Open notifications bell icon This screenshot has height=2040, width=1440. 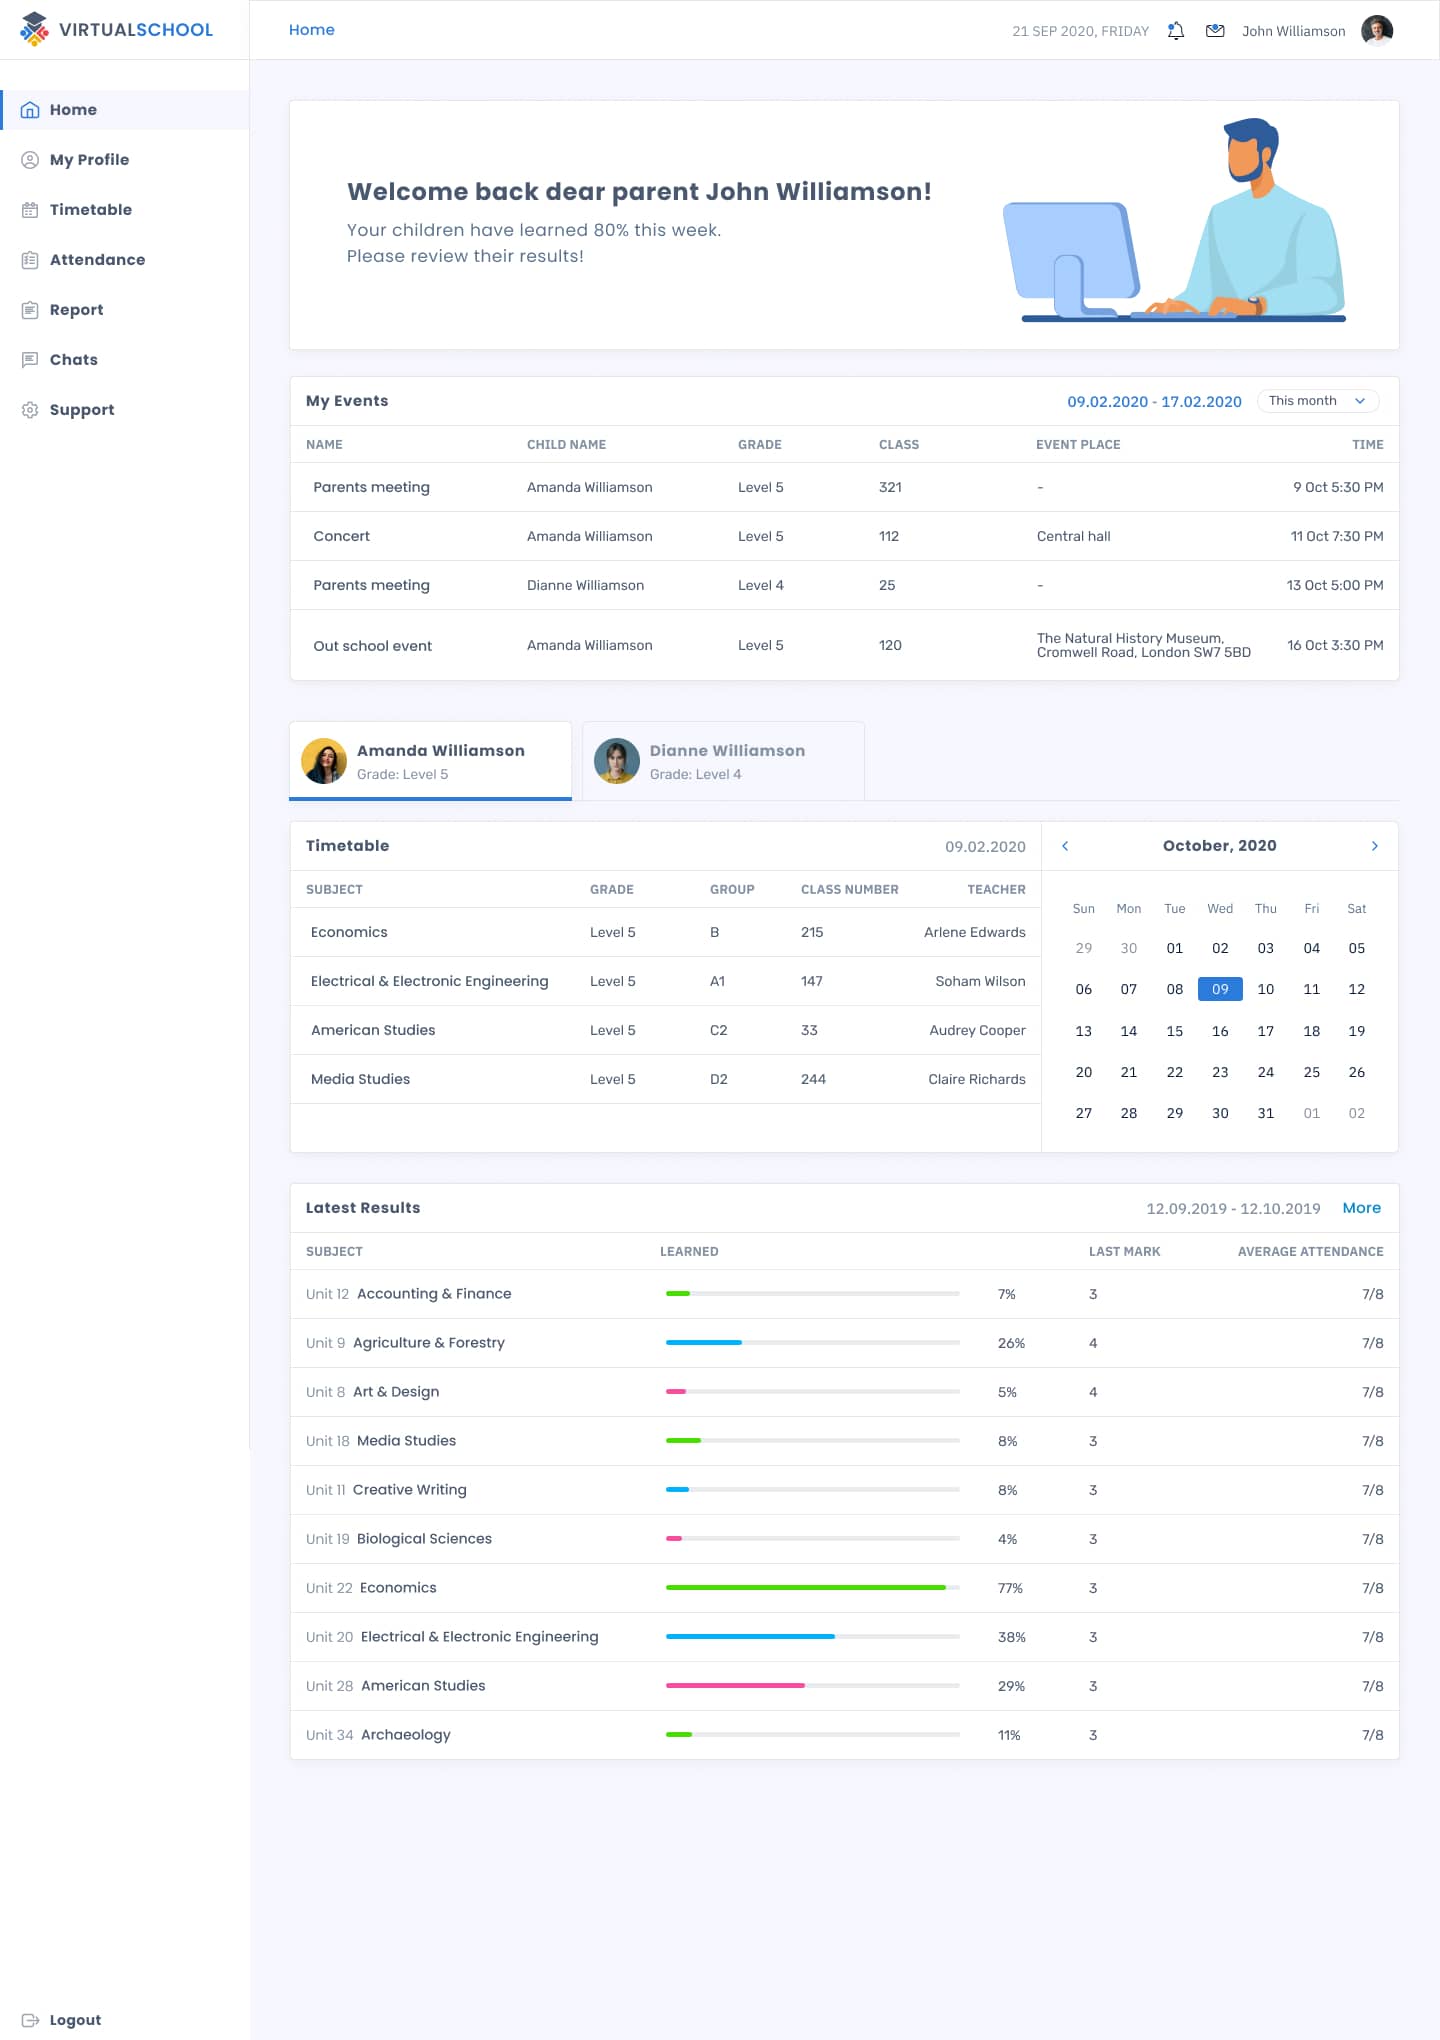[x=1176, y=31]
